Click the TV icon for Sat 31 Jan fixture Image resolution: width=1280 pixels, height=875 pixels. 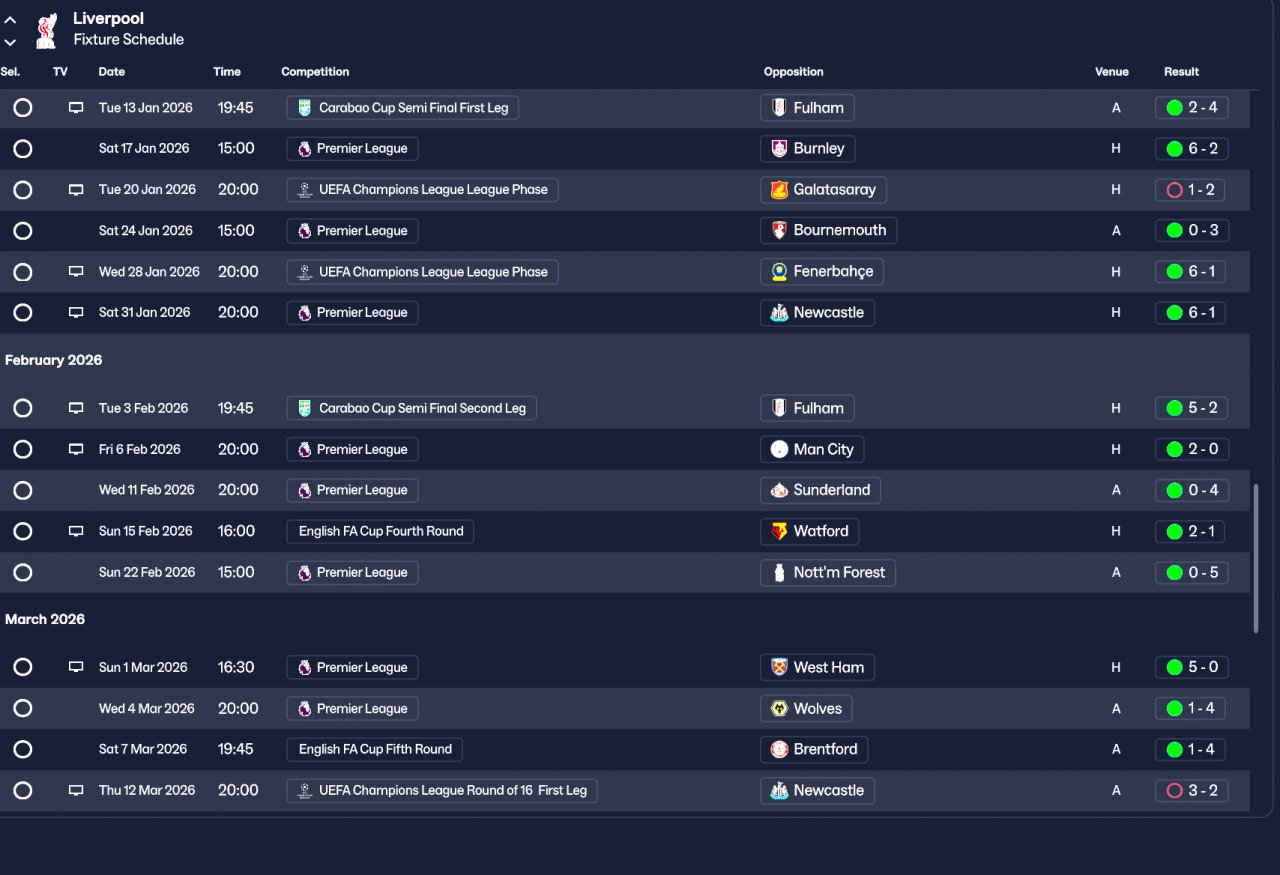pyautogui.click(x=76, y=313)
